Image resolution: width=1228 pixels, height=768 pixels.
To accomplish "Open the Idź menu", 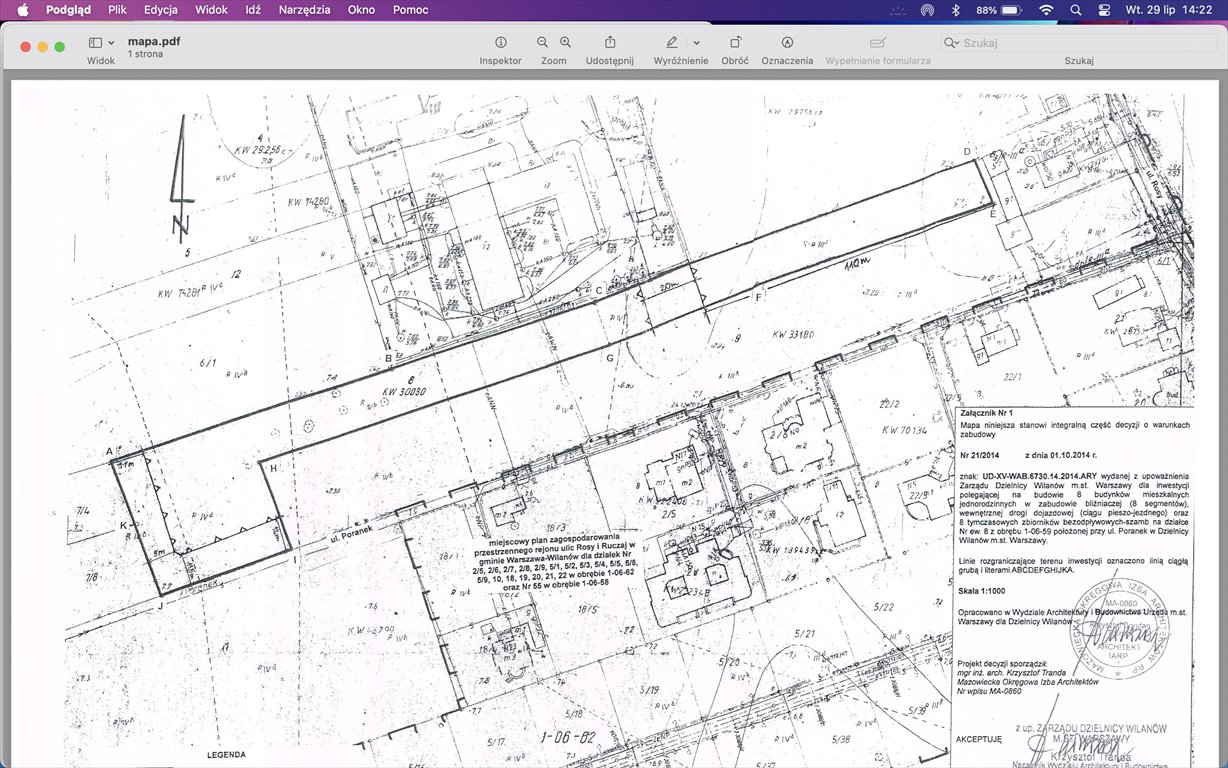I will click(253, 10).
